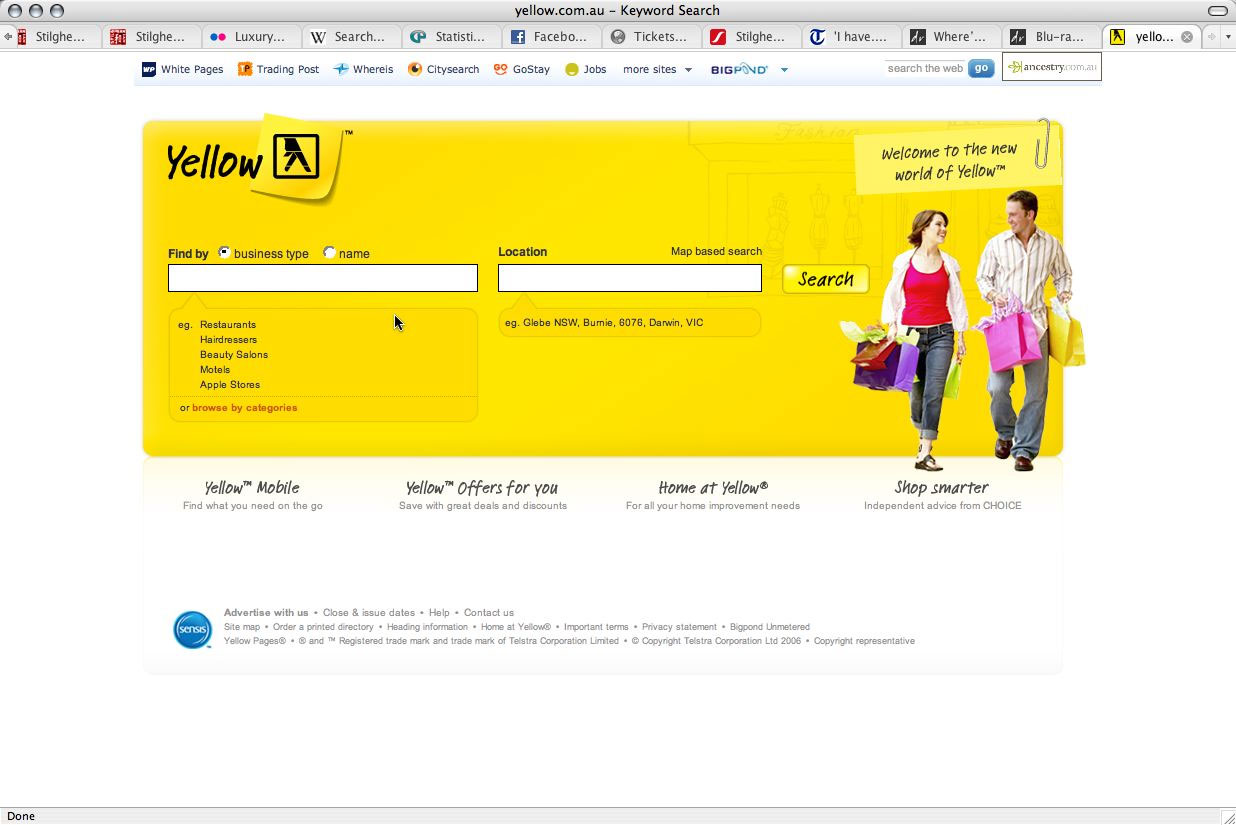Image resolution: width=1236 pixels, height=825 pixels.
Task: Switch to the Wikipedia 'Search...' tab
Action: pyautogui.click(x=352, y=37)
